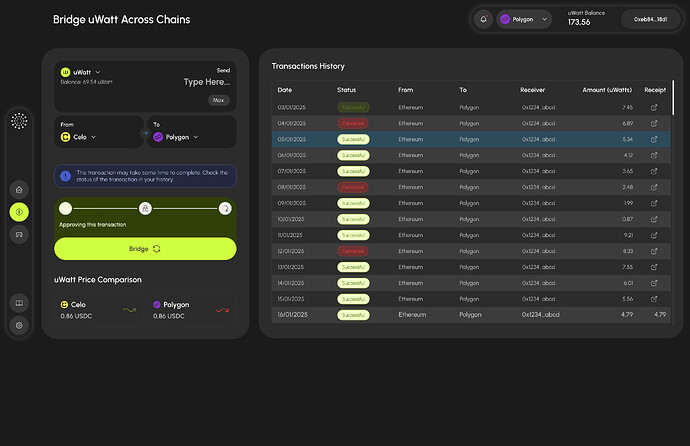This screenshot has width=690, height=446.
Task: Open settings gear in sidebar
Action: 19,325
